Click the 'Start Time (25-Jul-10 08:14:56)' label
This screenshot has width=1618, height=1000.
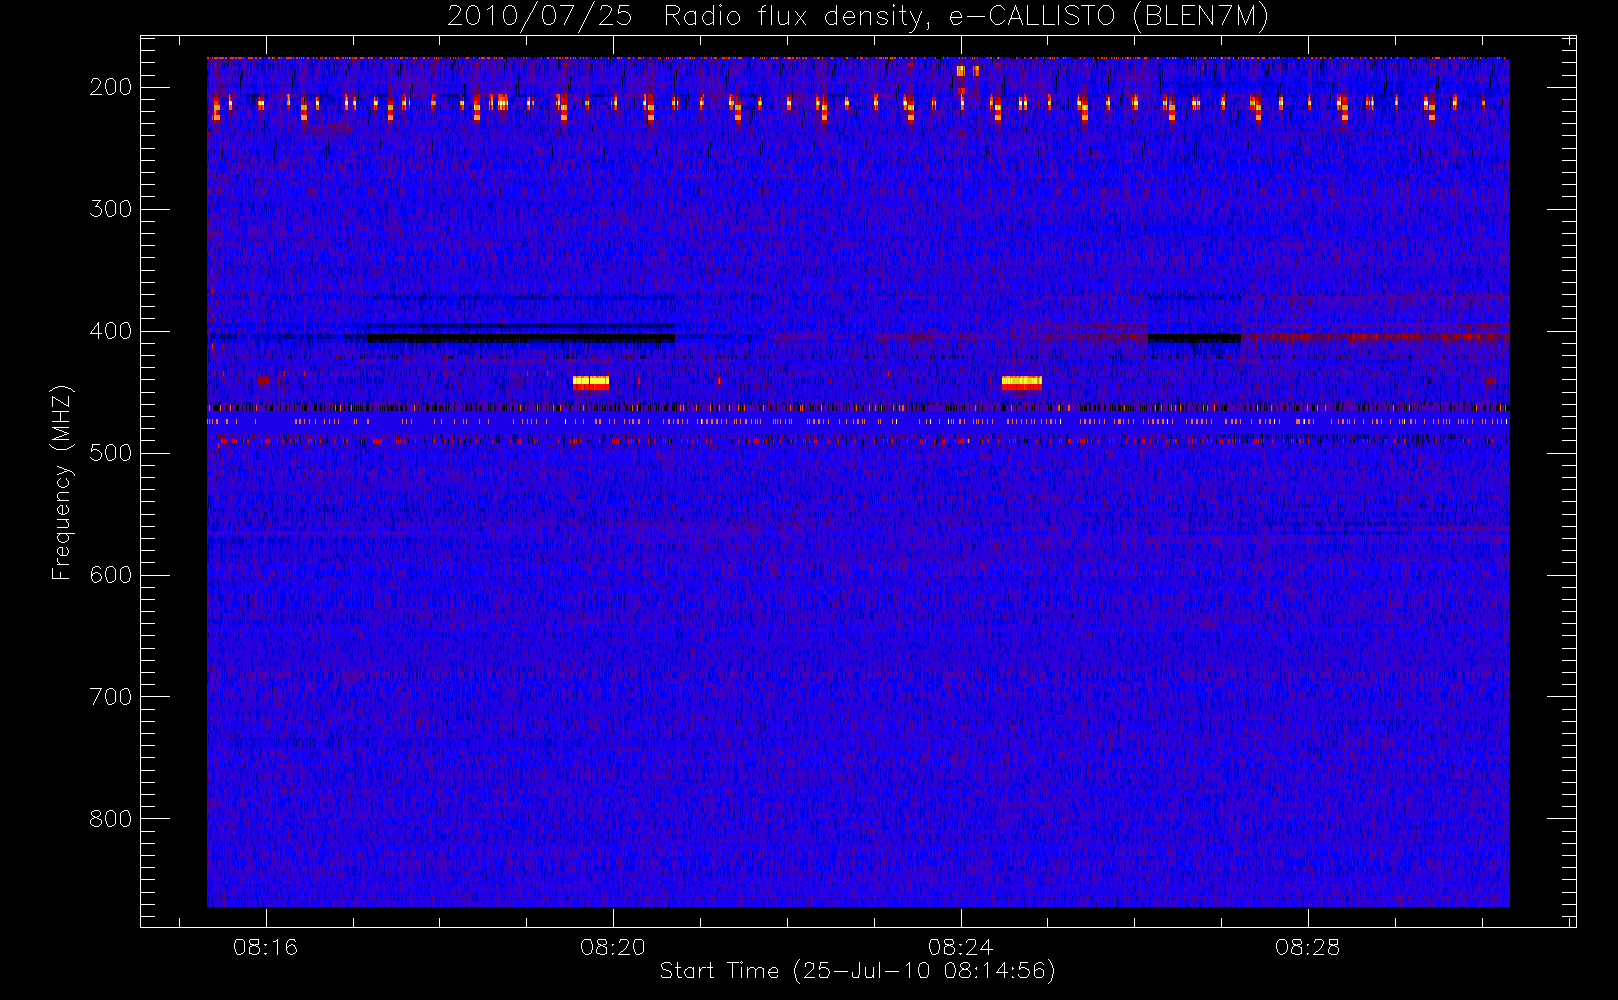(x=858, y=970)
